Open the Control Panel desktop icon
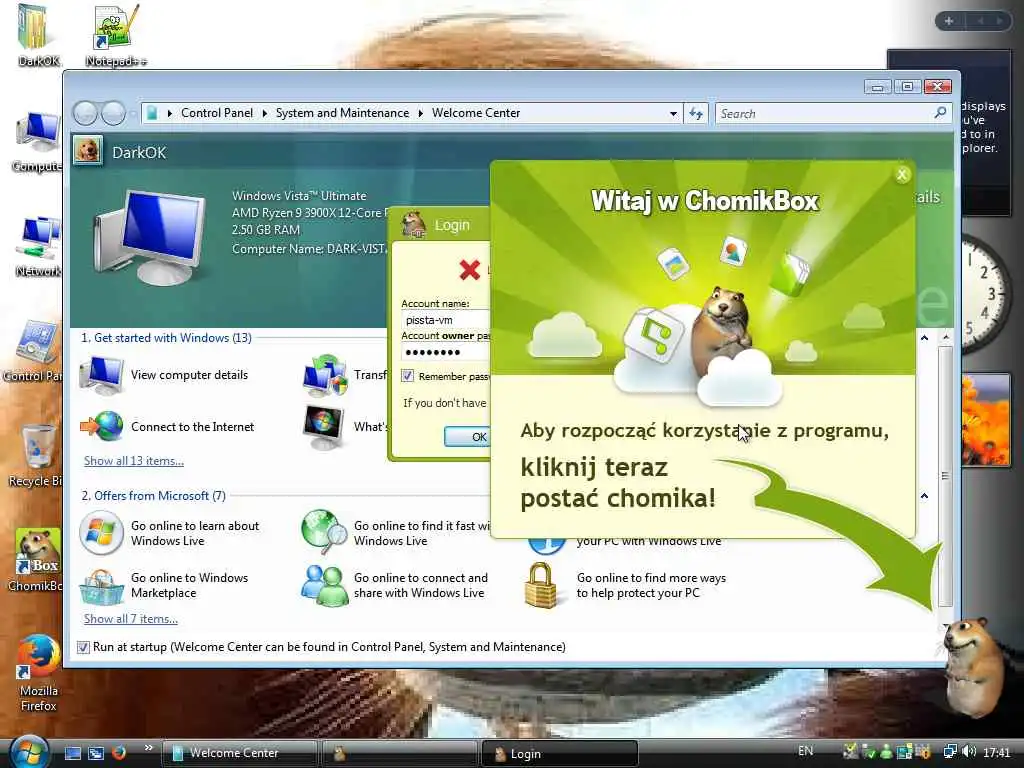The height and width of the screenshot is (768, 1024). (34, 351)
